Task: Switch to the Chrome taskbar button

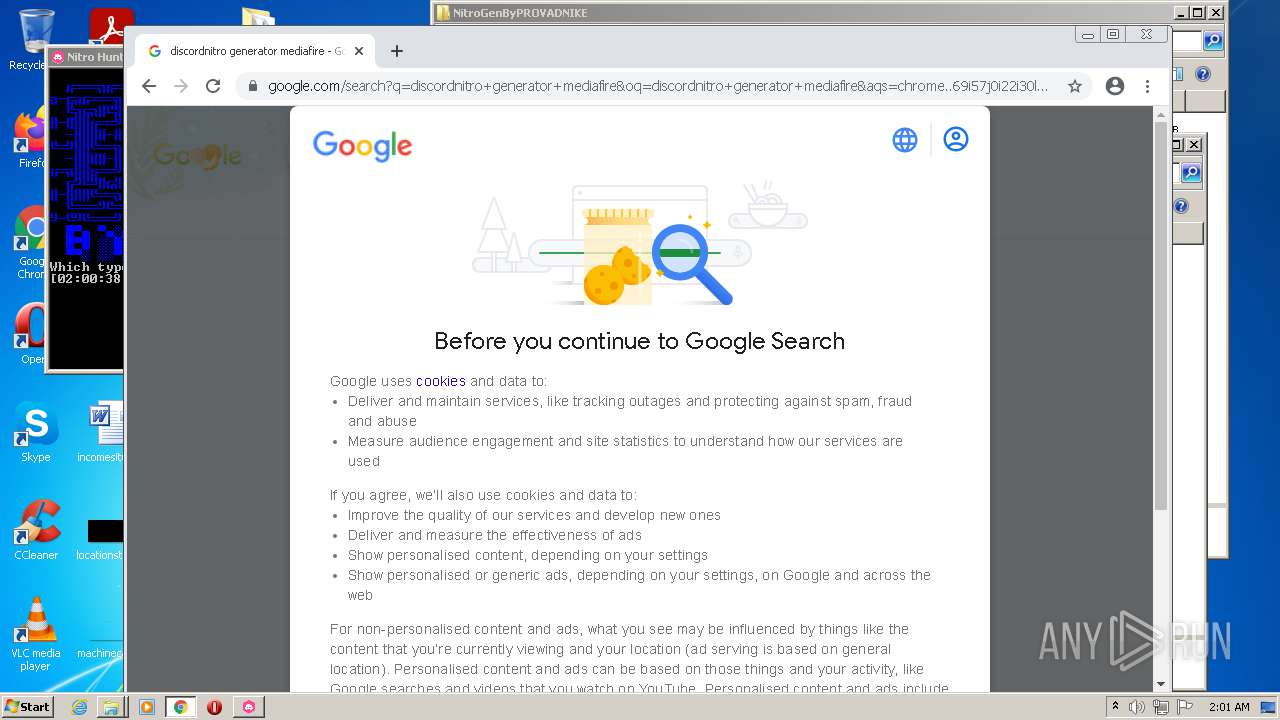Action: click(180, 707)
